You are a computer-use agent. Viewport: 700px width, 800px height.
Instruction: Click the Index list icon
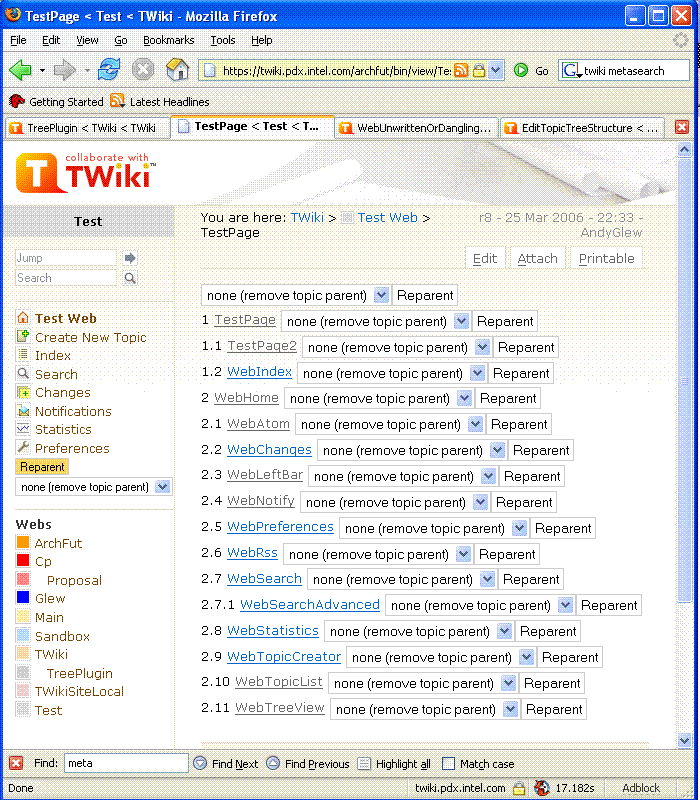coord(22,354)
